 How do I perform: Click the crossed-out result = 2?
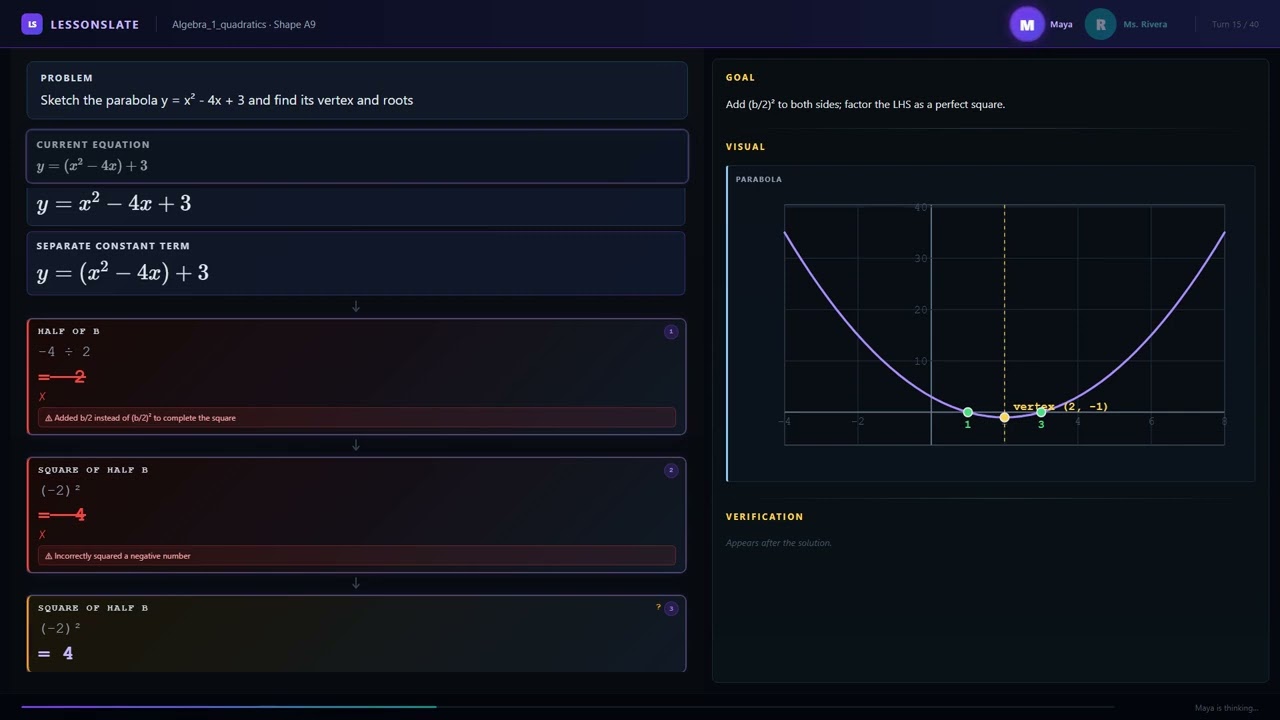click(x=62, y=377)
